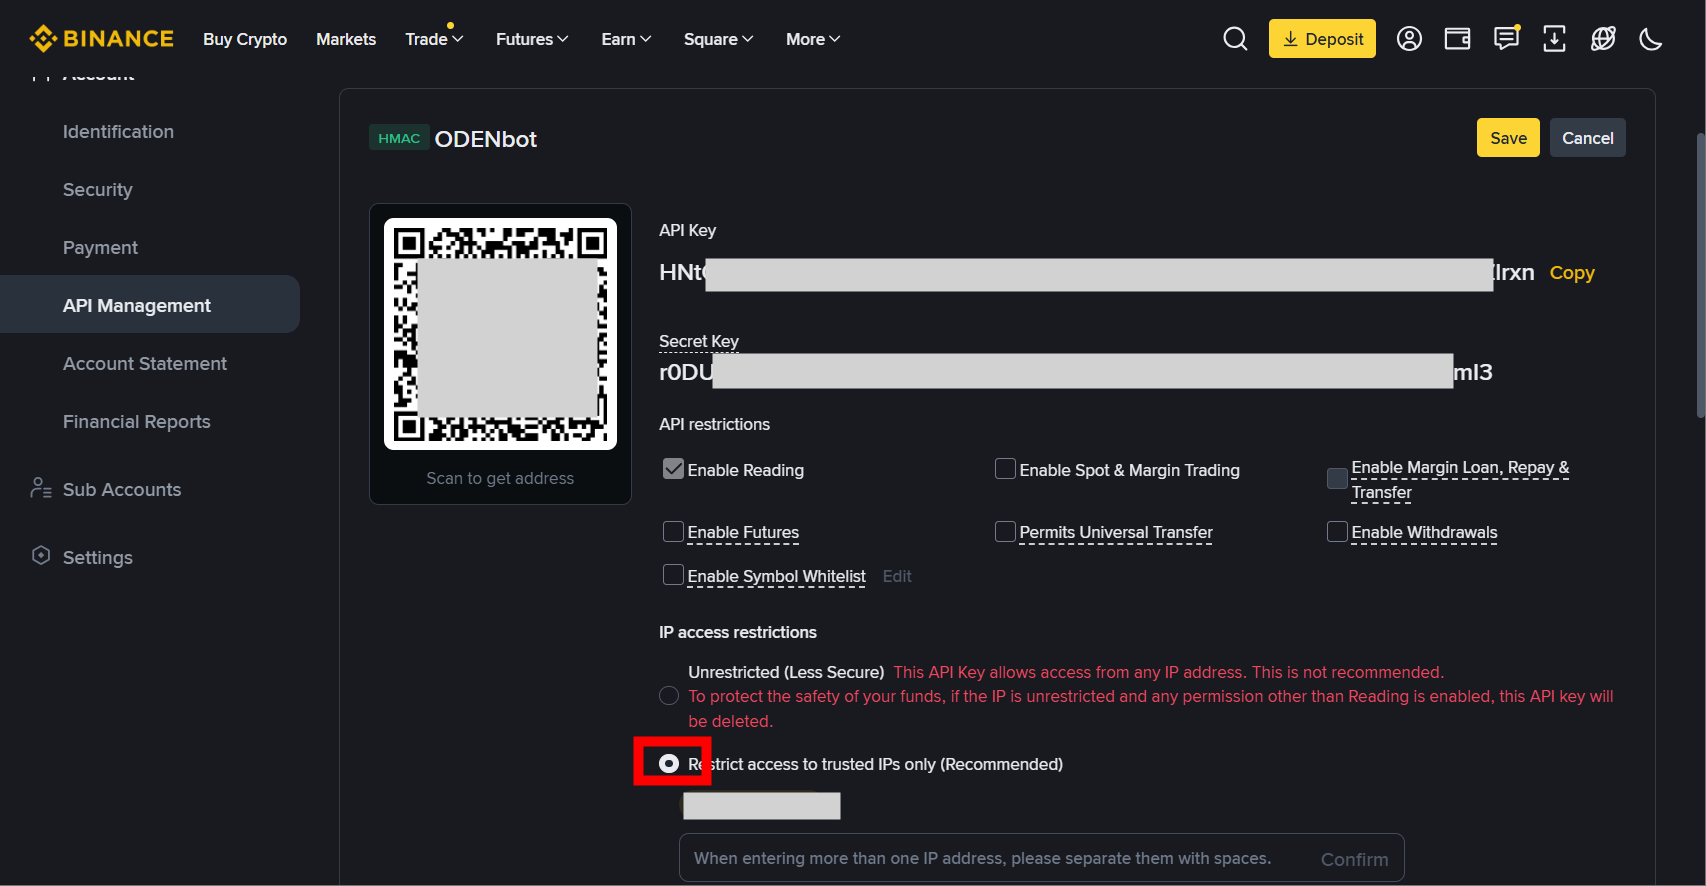Open the wallet icon

coord(1457,39)
